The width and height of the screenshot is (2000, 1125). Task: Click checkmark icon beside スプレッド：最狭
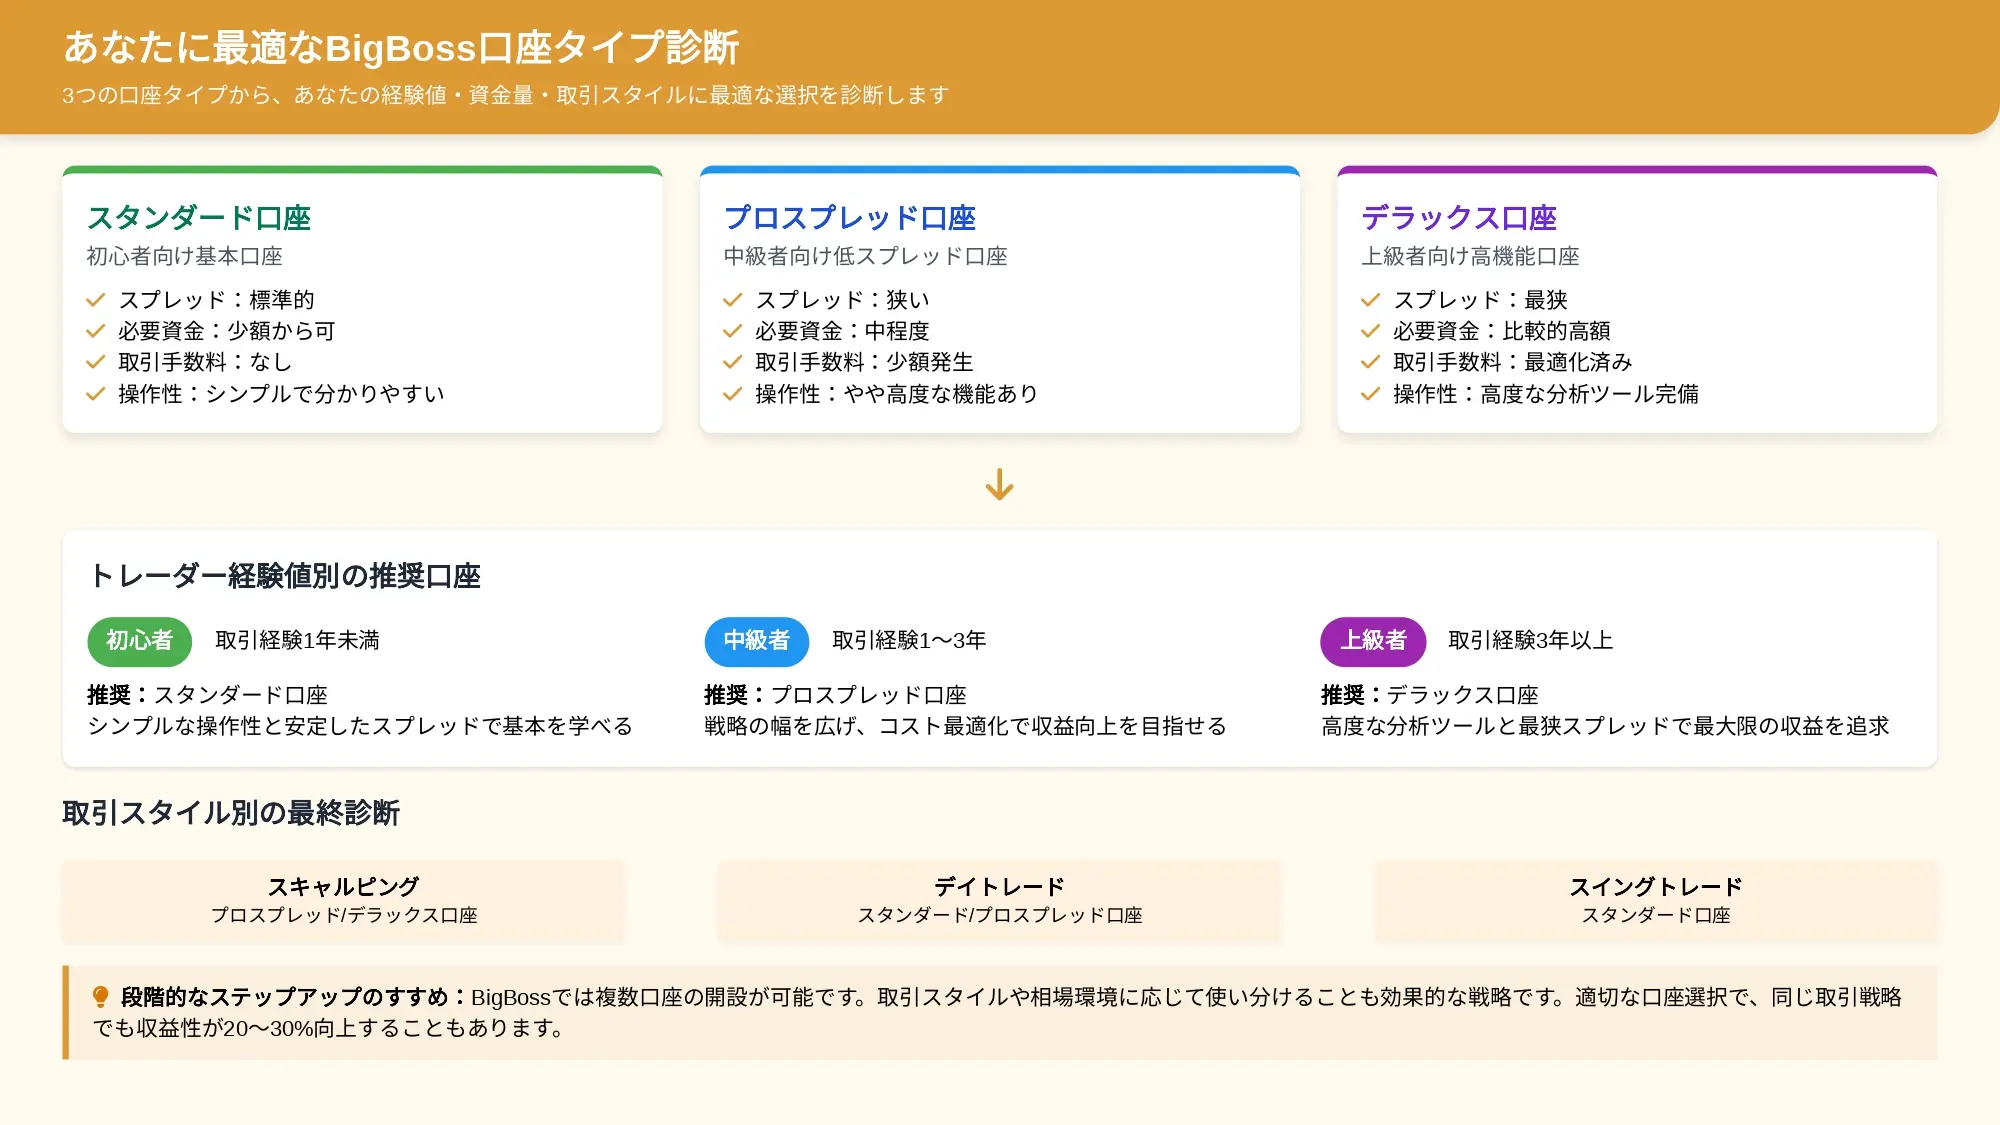1371,300
